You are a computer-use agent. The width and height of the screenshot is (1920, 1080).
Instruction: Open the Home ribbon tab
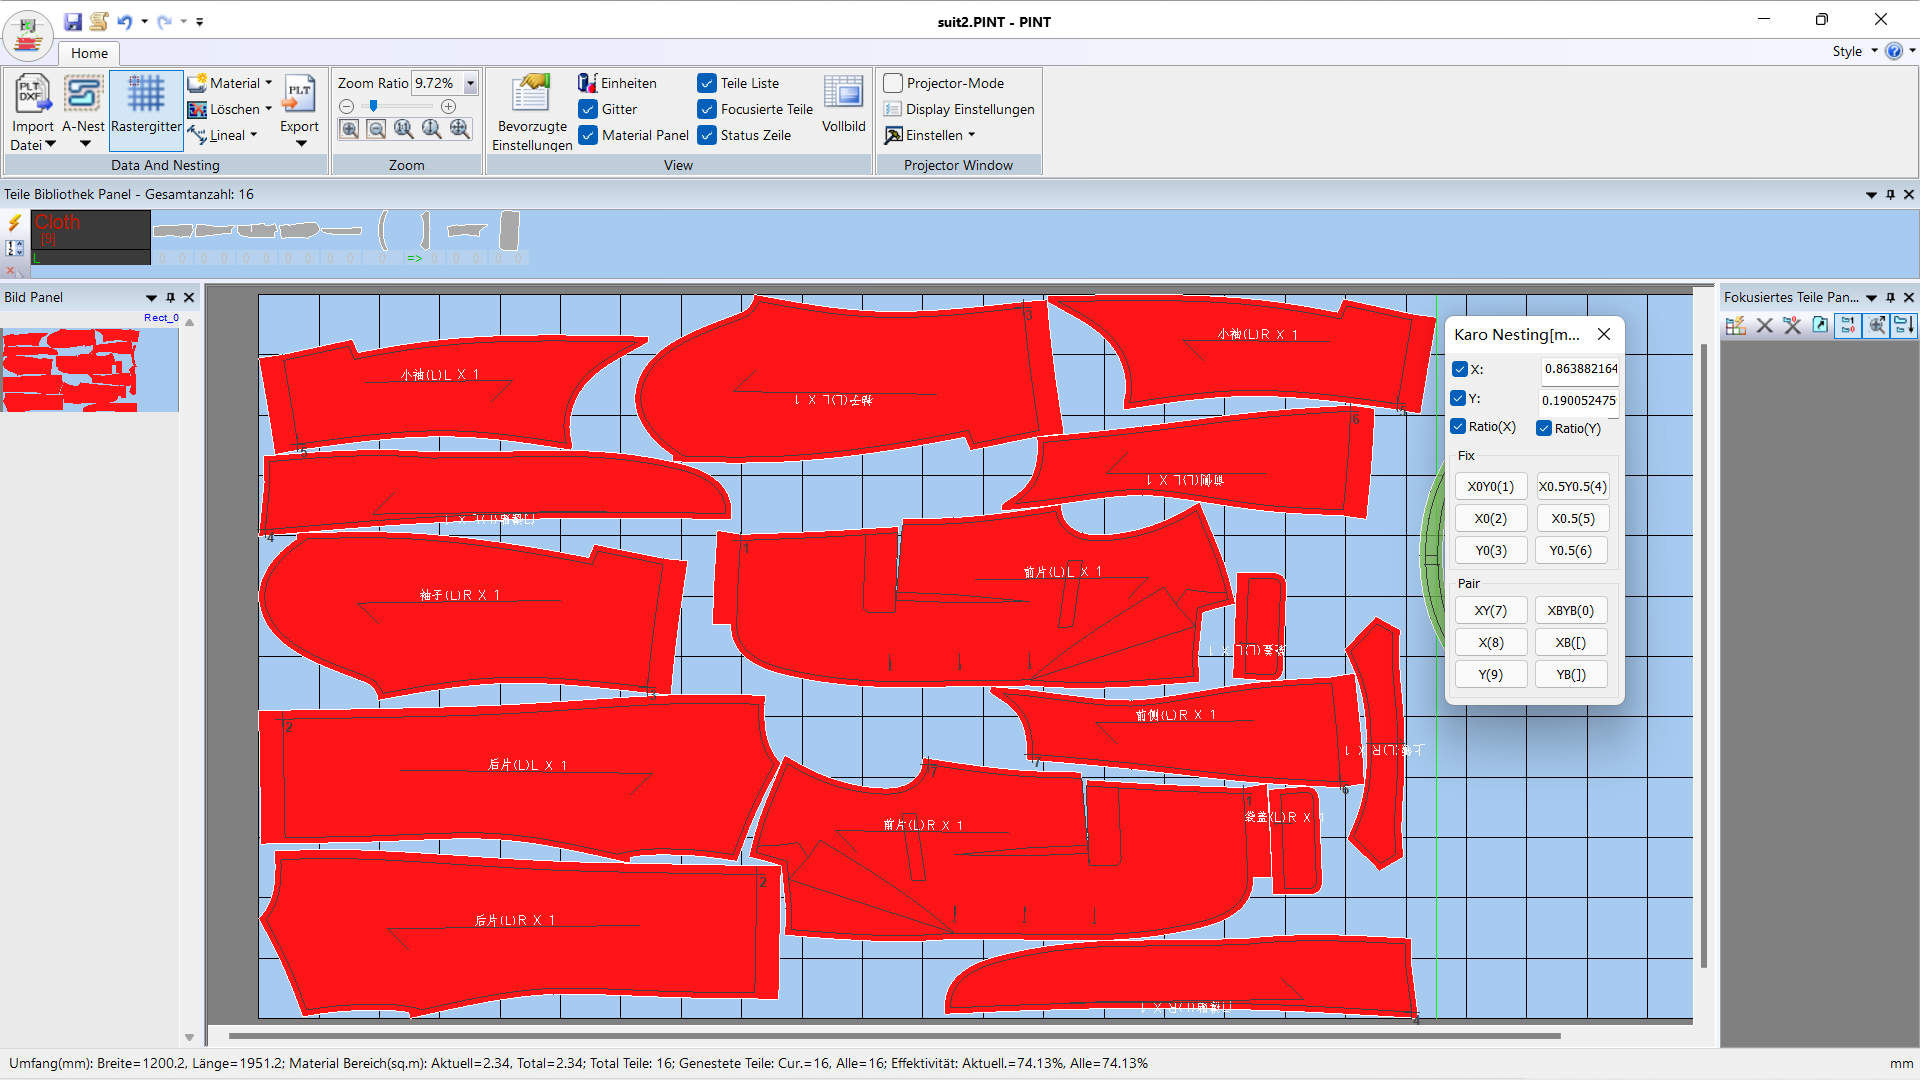(x=88, y=53)
